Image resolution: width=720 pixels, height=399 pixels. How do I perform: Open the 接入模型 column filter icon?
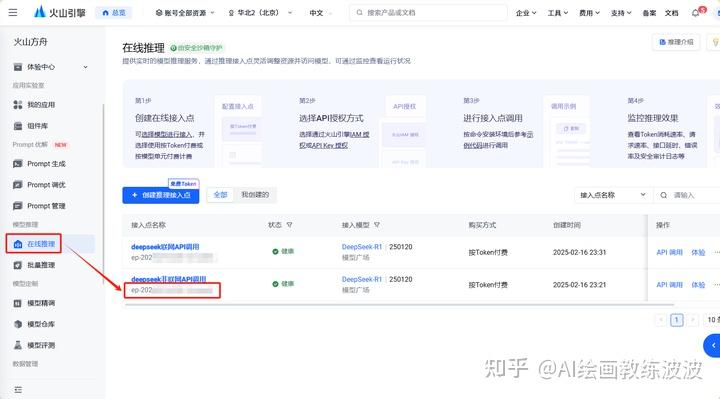tap(377, 225)
